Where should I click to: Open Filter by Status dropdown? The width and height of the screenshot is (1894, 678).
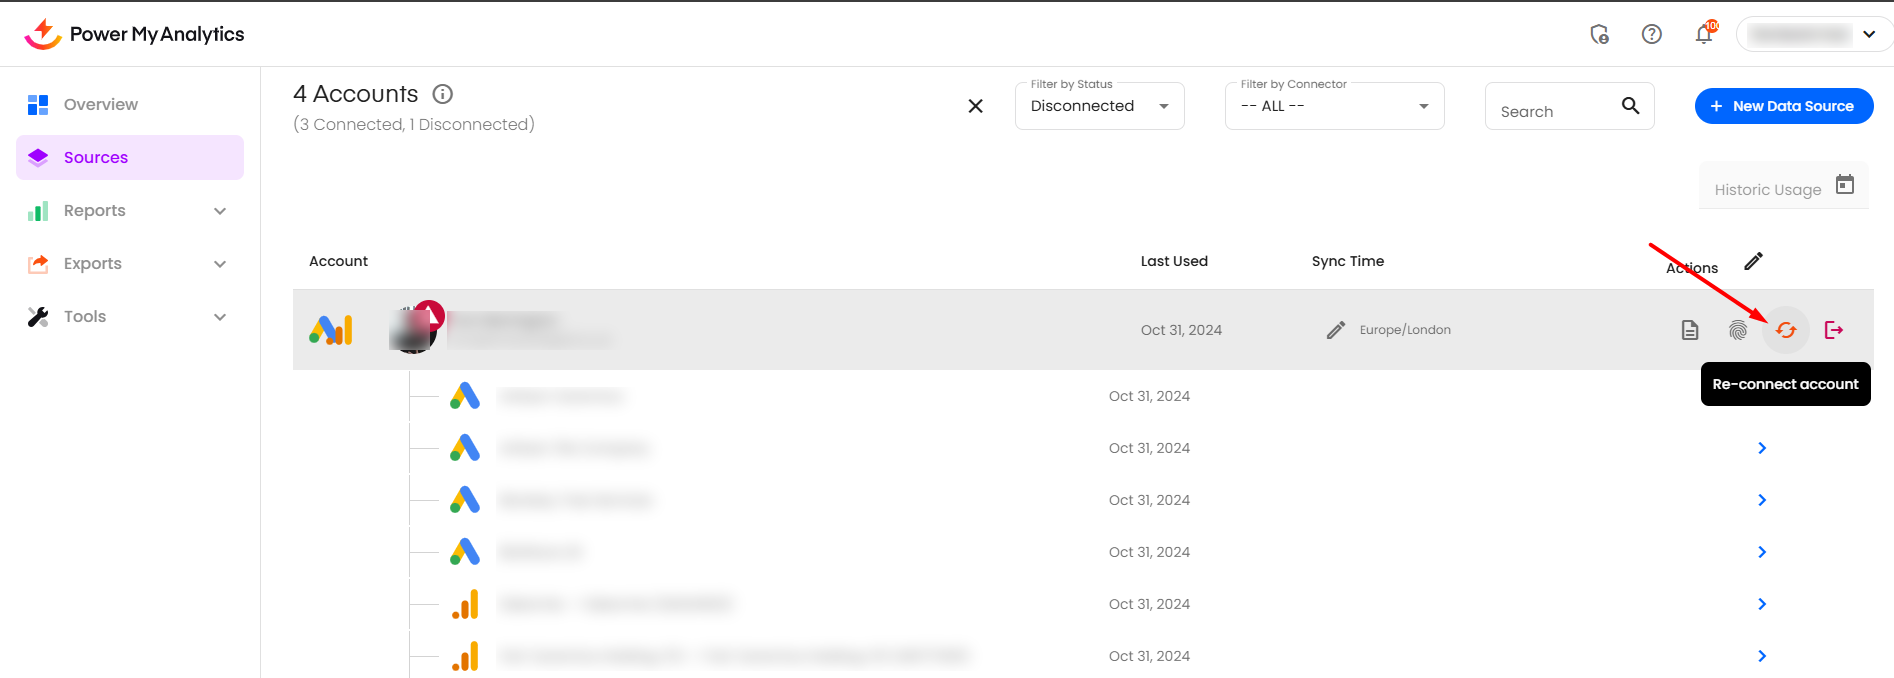click(x=1099, y=106)
